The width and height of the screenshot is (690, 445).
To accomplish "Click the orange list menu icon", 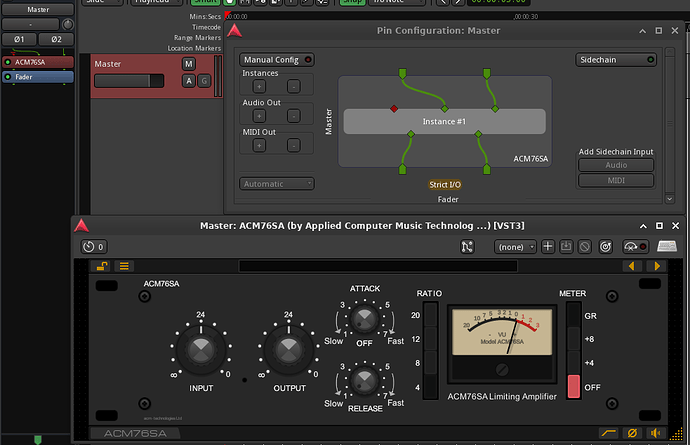I will pos(124,266).
